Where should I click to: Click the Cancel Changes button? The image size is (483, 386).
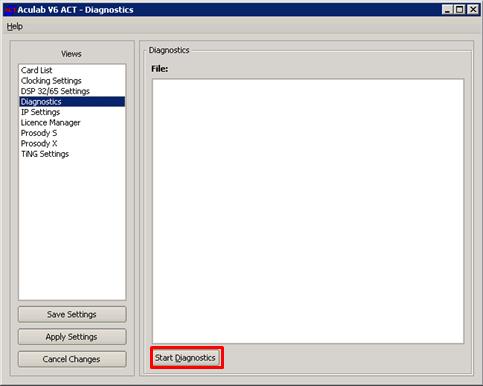72,359
